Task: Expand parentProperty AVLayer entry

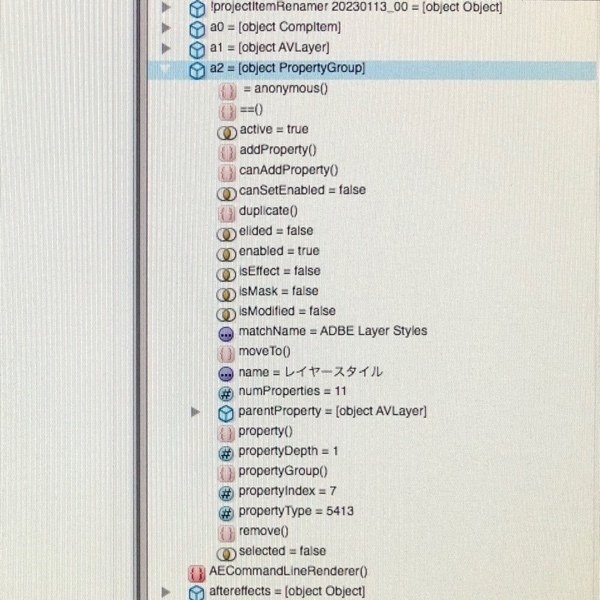Action: pos(195,412)
